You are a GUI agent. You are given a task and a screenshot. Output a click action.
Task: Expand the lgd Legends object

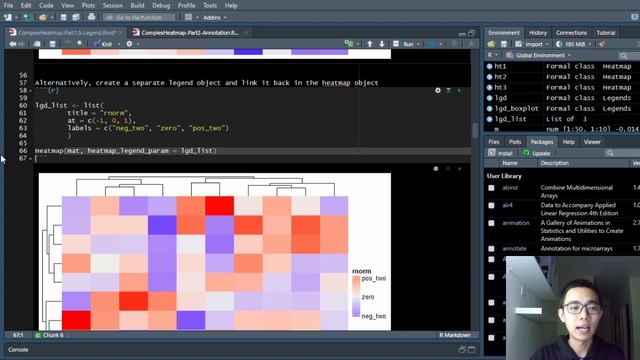[x=489, y=98]
